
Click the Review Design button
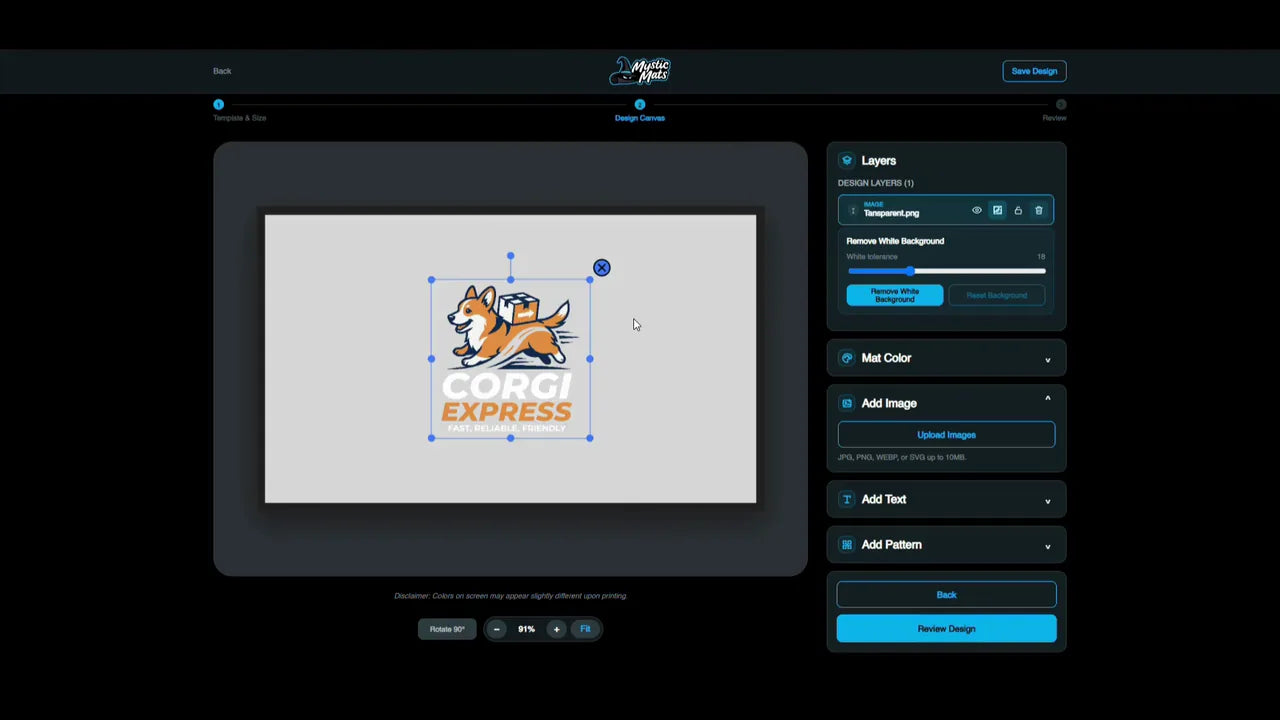click(x=946, y=629)
